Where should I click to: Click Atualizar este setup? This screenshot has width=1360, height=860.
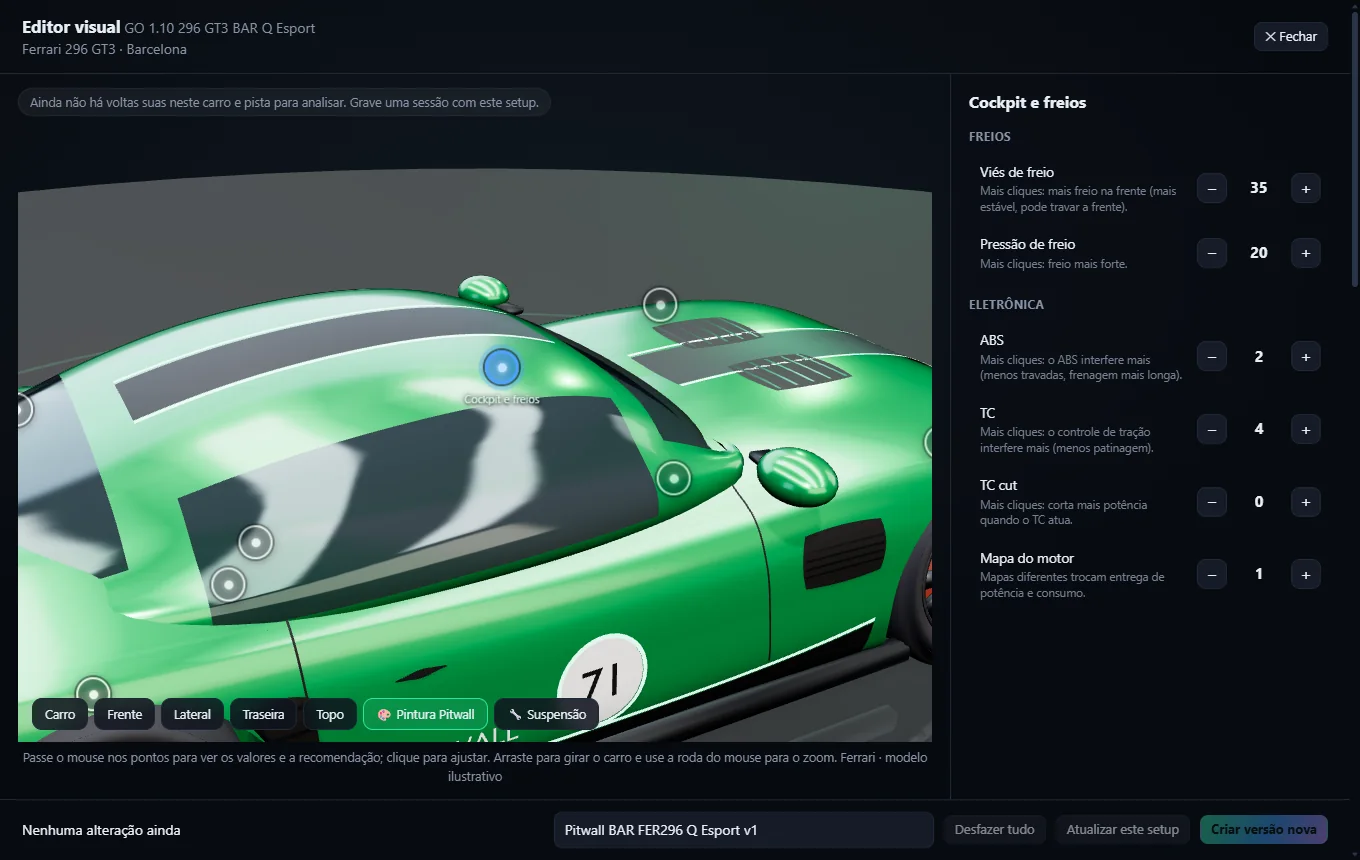[1123, 830]
